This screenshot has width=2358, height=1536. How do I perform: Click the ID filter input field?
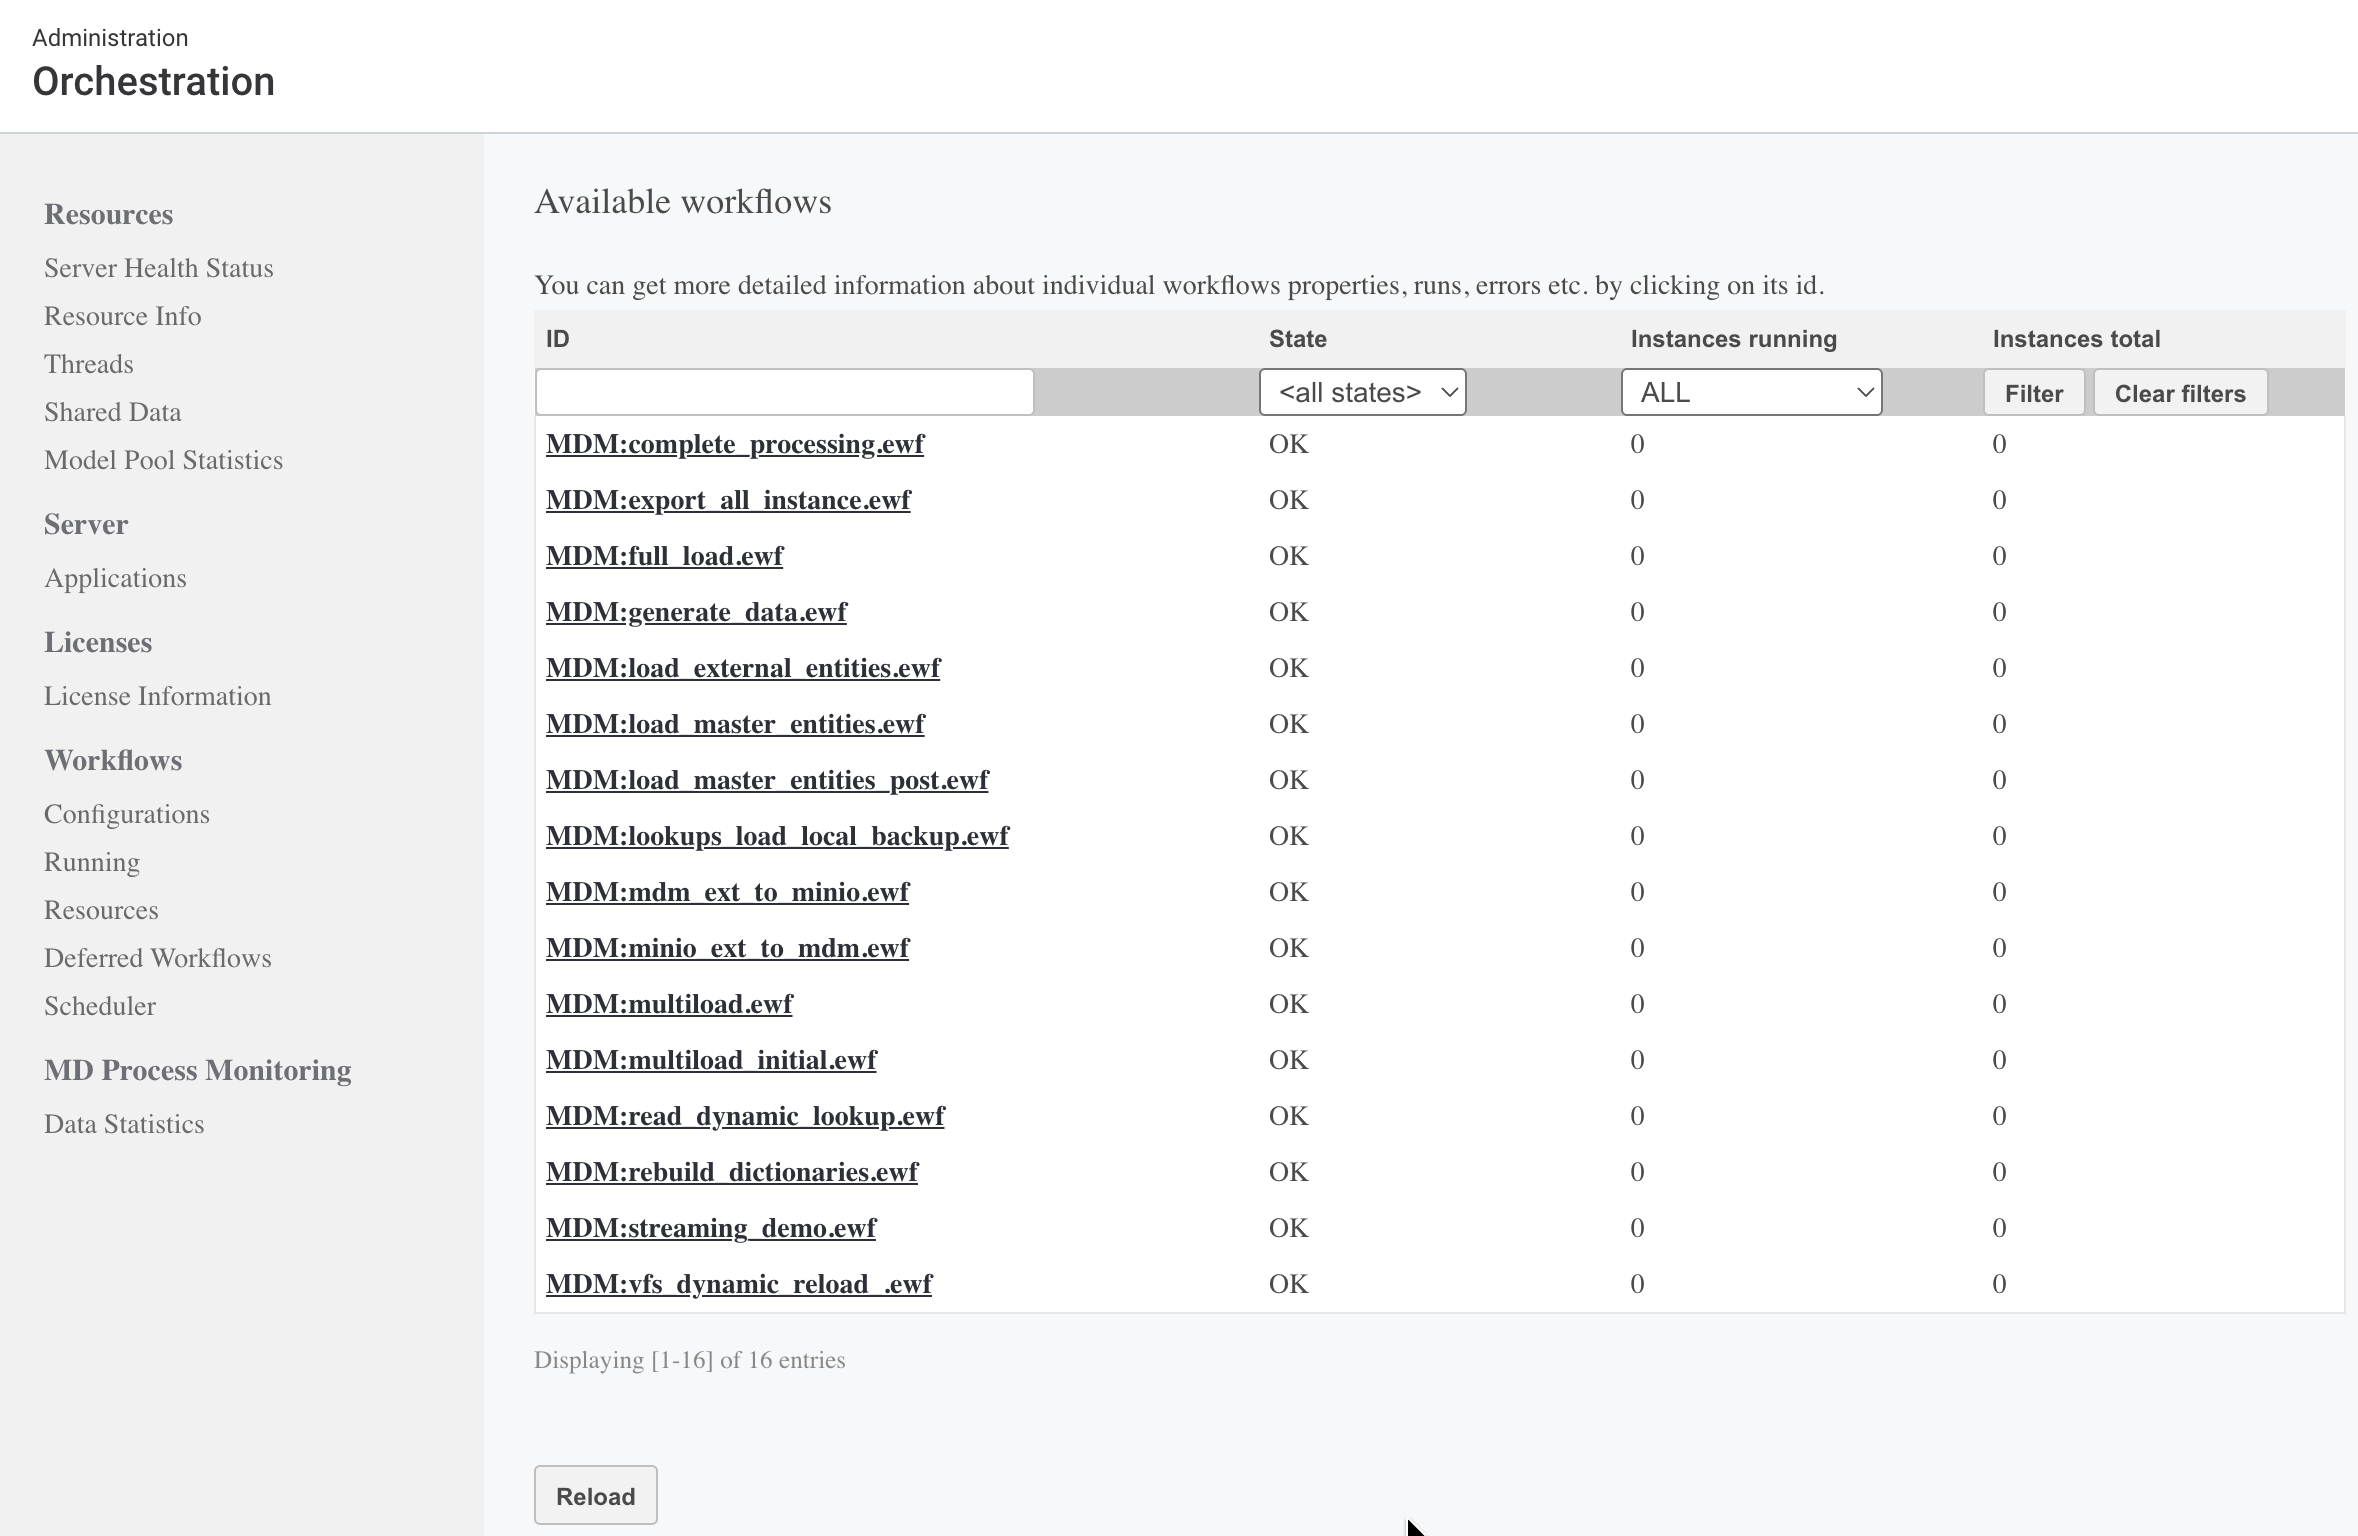click(x=784, y=392)
